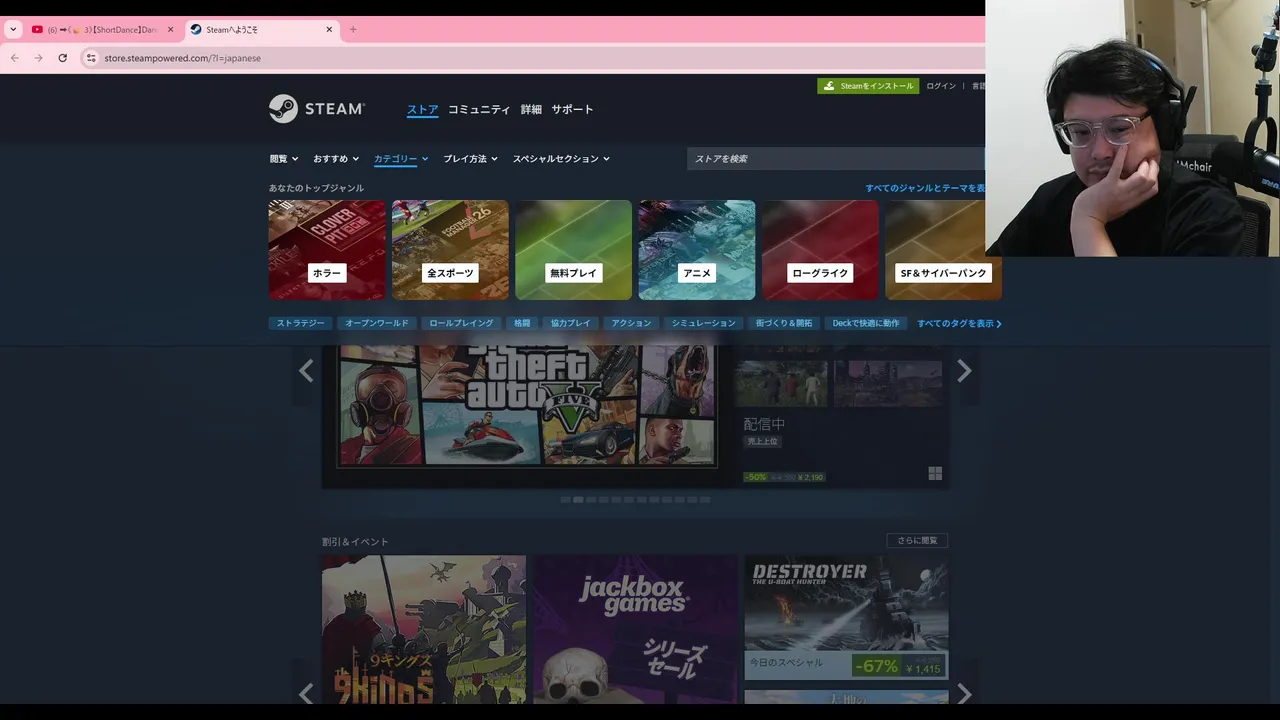Screen dimensions: 1280x720
Task: Click the 協力プレイ tag
Action: pyautogui.click(x=571, y=323)
